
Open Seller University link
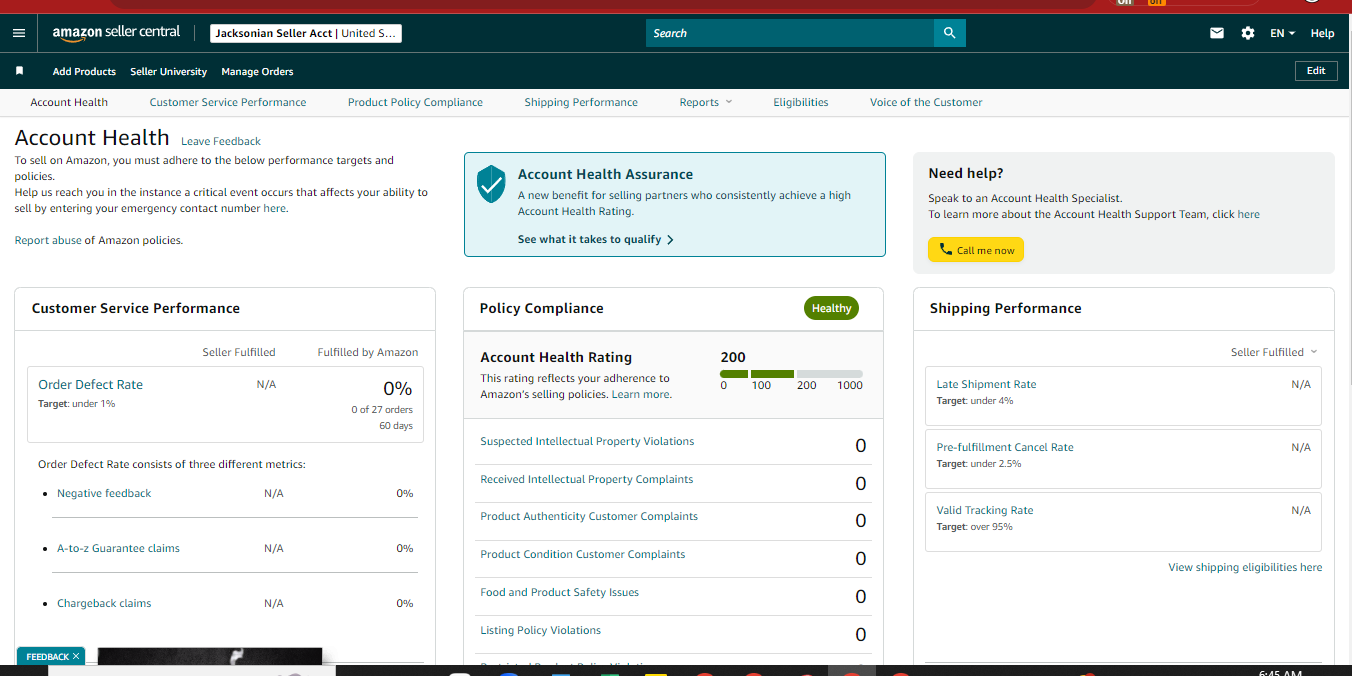[169, 72]
